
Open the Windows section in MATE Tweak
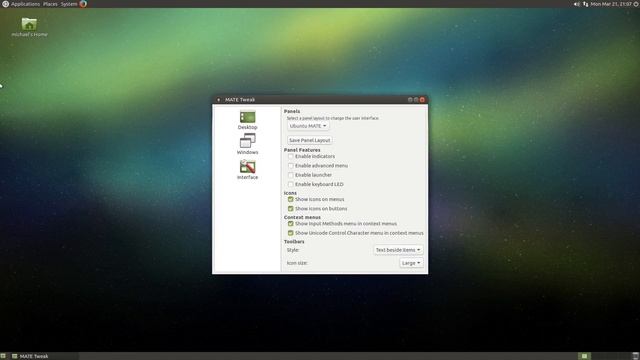click(x=247, y=144)
